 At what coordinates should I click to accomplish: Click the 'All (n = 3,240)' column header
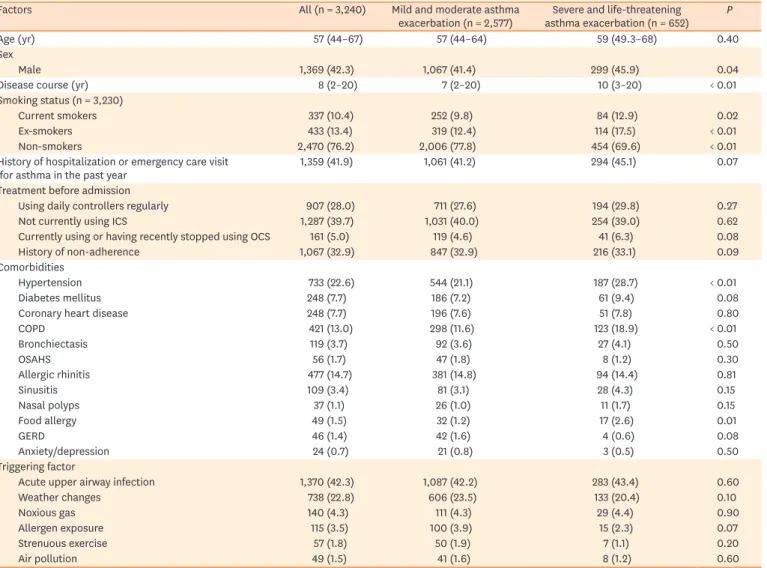point(332,10)
